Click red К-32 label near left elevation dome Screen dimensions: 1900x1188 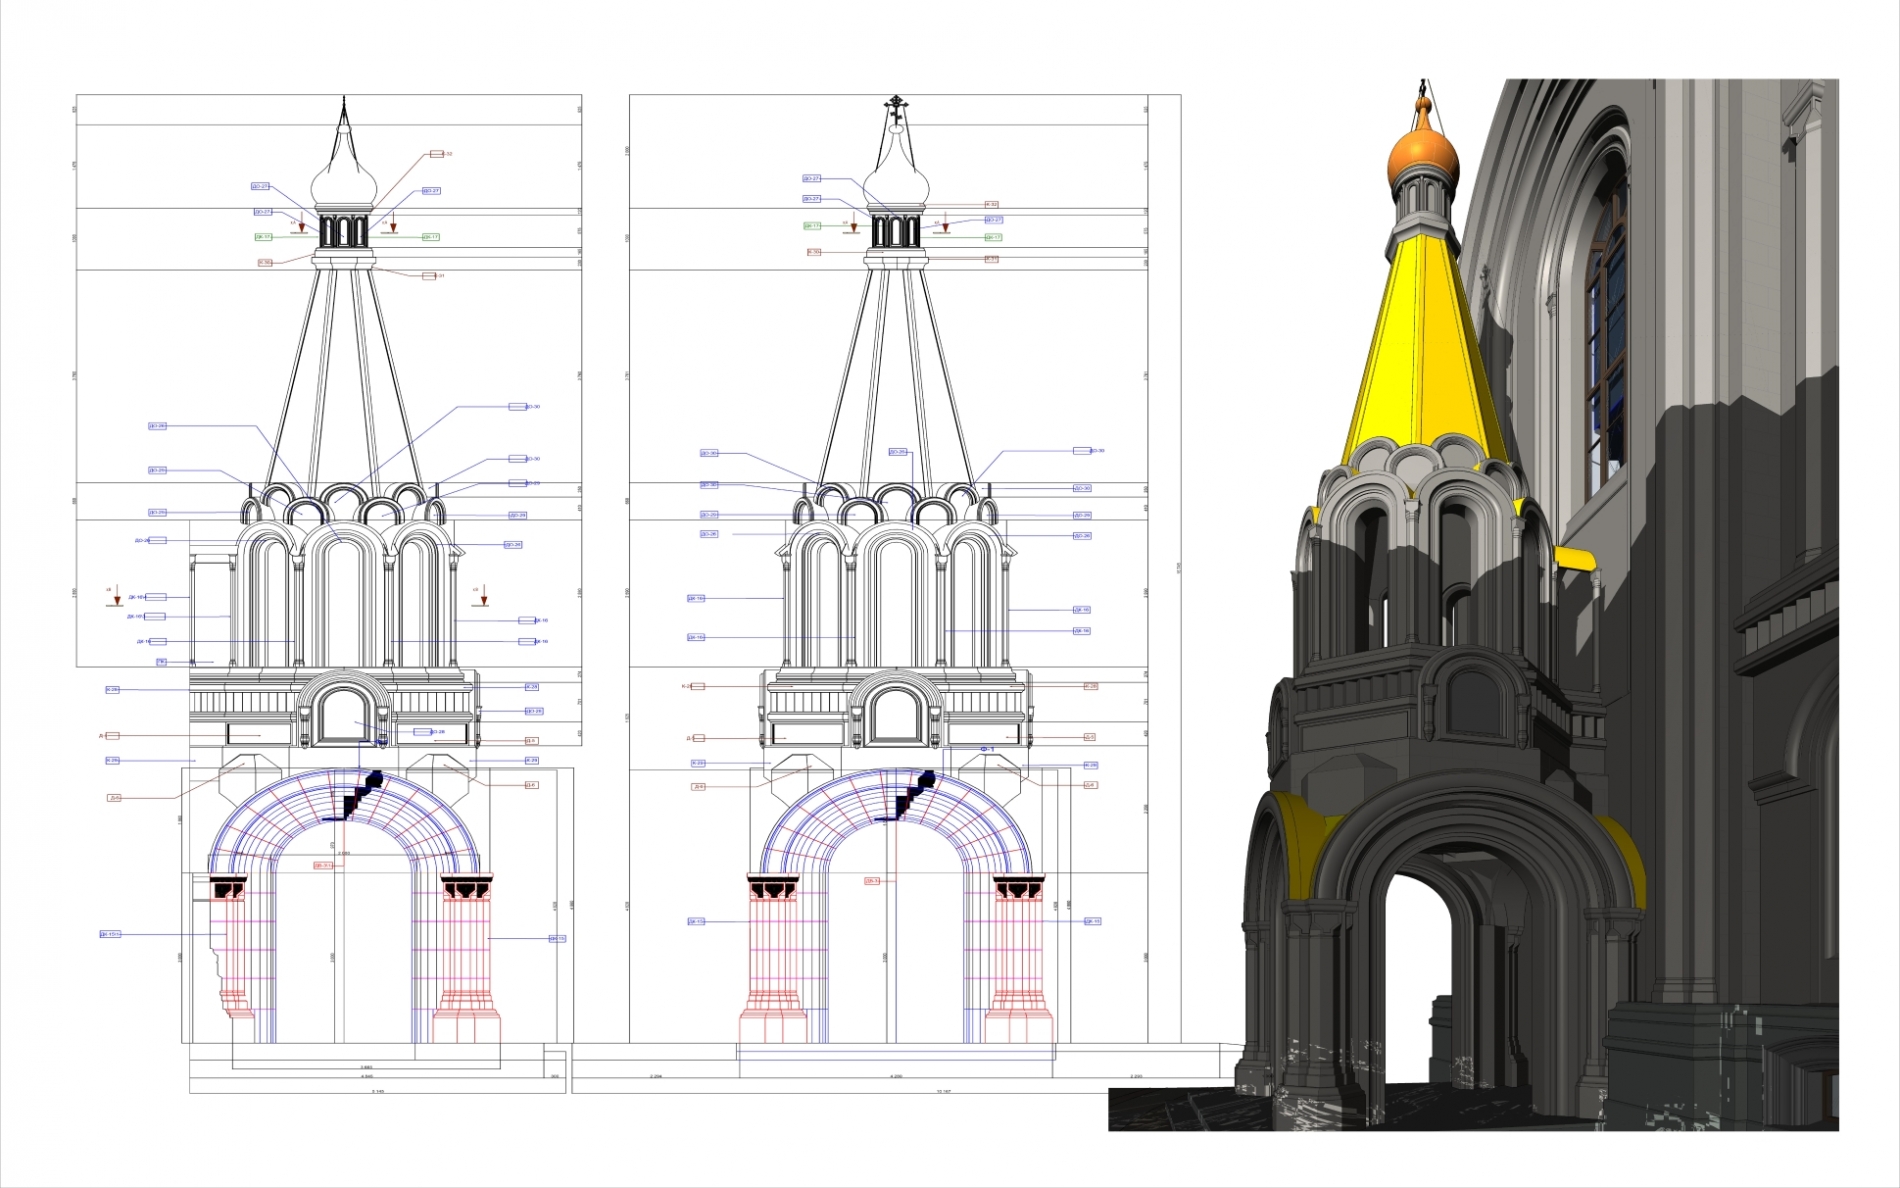coord(437,154)
